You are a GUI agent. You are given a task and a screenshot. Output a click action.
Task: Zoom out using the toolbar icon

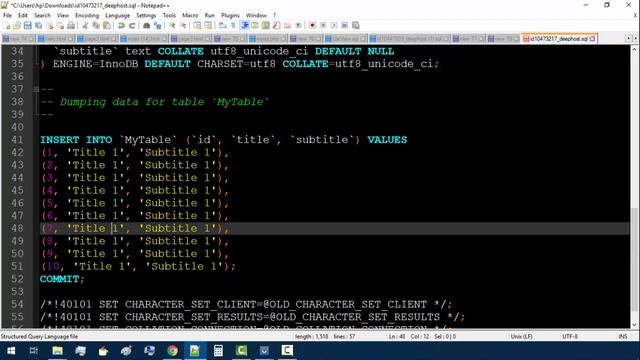183,25
